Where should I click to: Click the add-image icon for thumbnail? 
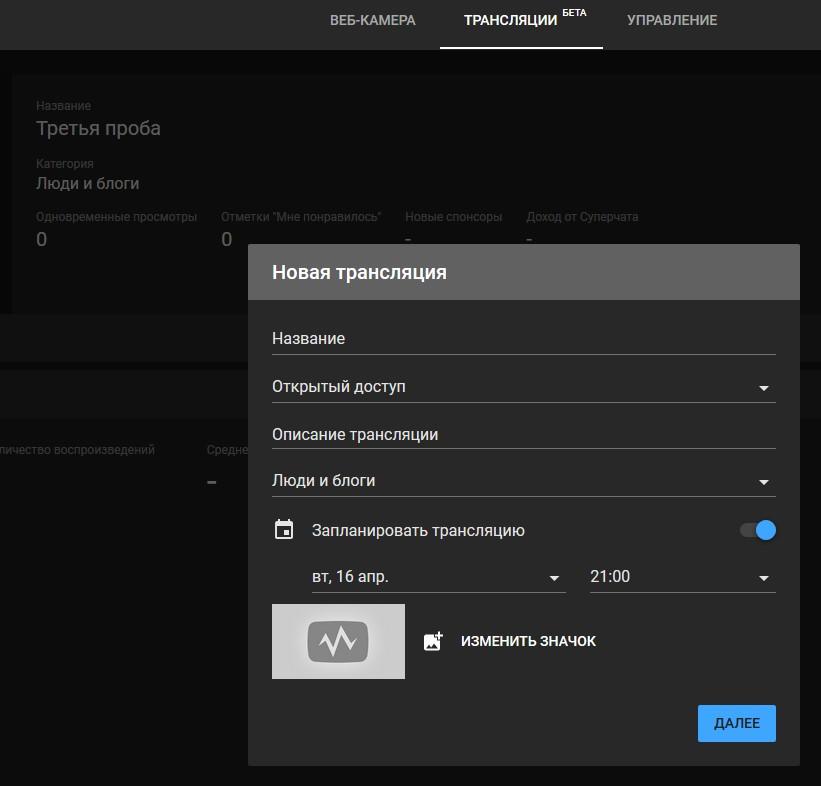tap(433, 641)
